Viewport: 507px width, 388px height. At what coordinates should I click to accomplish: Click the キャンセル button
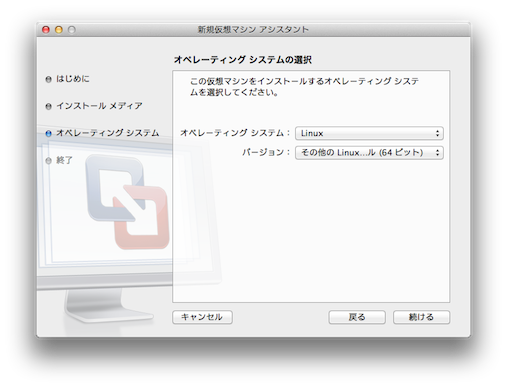pyautogui.click(x=202, y=317)
